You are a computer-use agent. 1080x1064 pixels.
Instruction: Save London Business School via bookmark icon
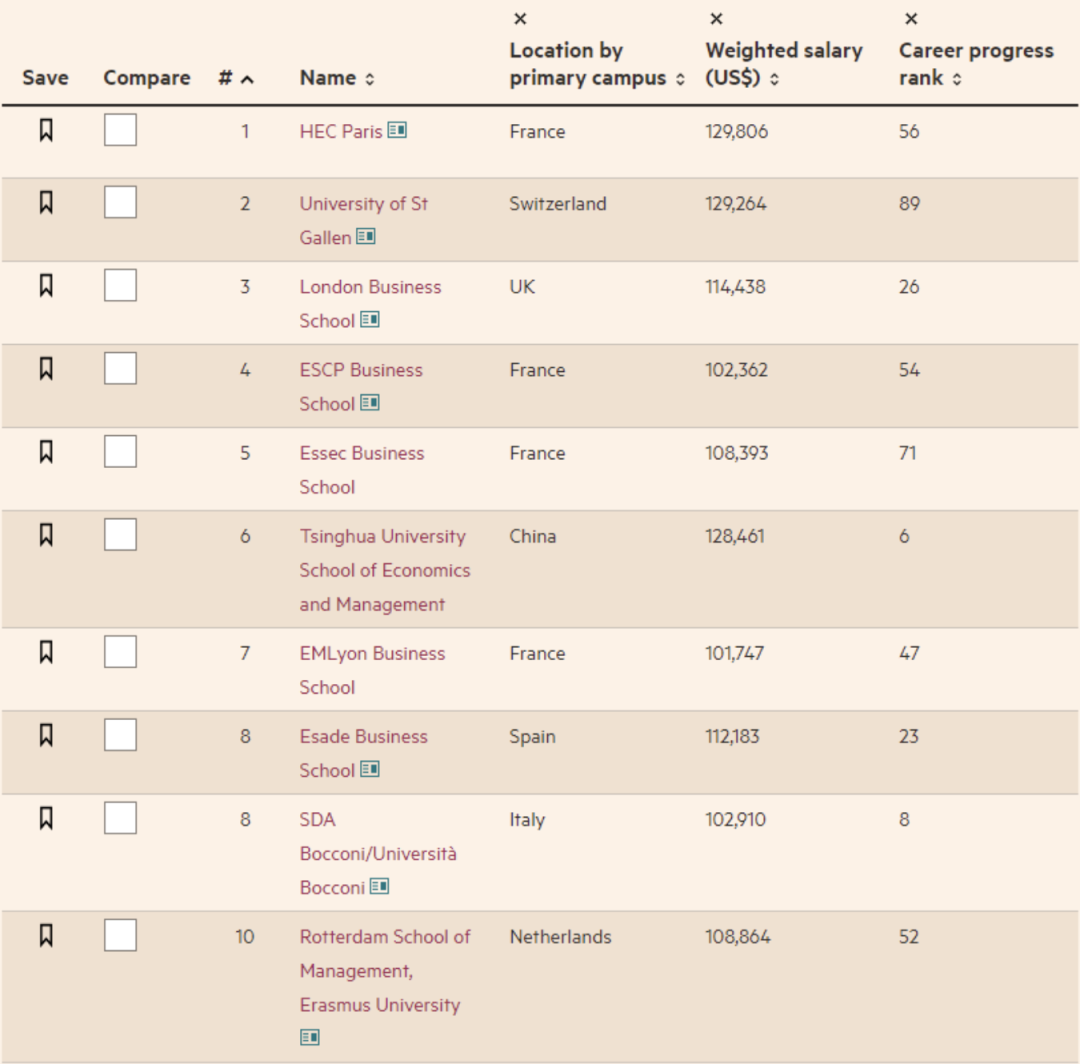46,286
